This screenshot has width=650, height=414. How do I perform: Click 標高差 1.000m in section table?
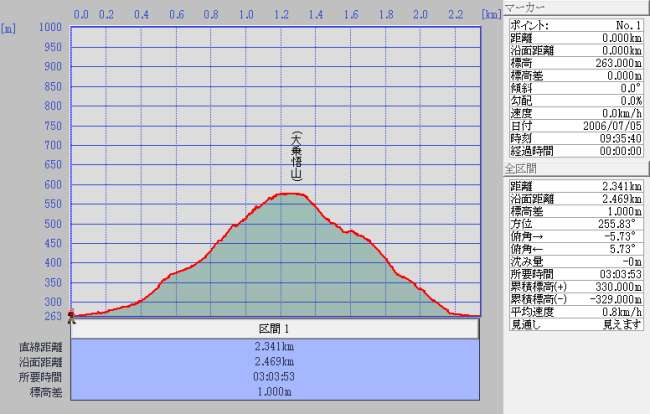pyautogui.click(x=274, y=393)
